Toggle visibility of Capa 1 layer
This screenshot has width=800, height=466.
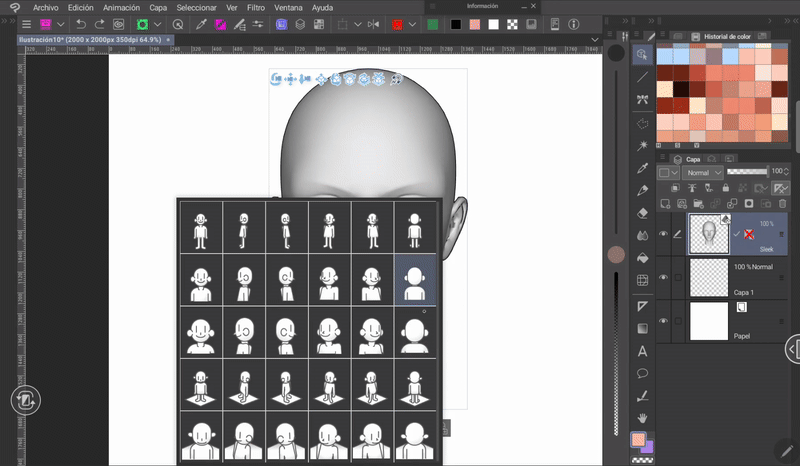[x=662, y=277]
